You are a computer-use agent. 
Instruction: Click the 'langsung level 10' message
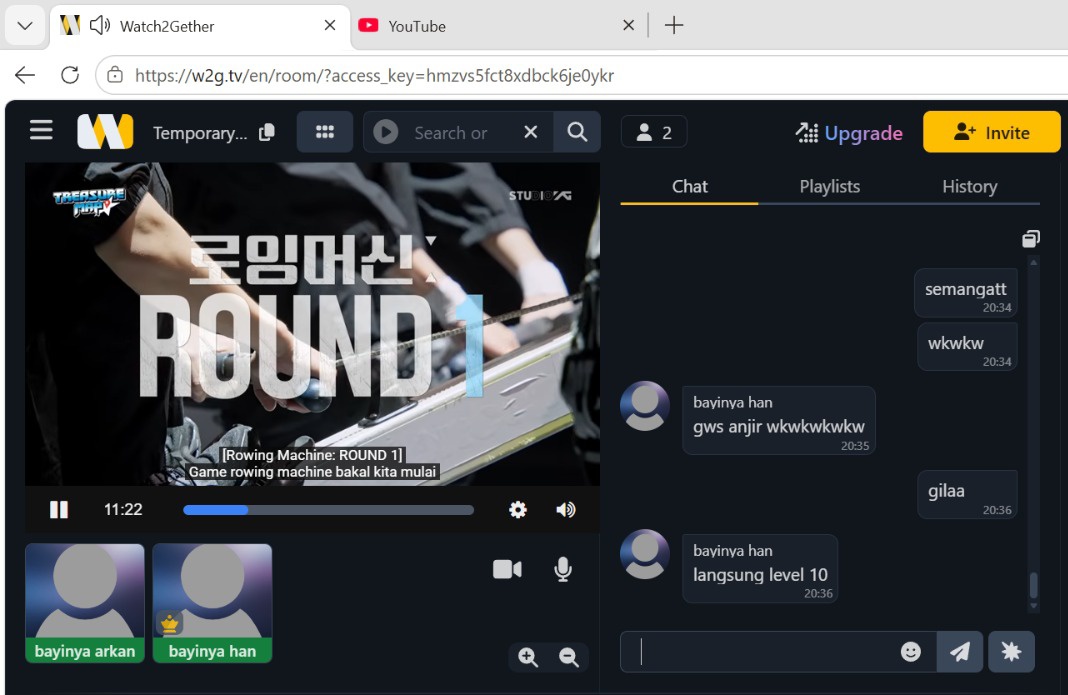click(x=760, y=568)
